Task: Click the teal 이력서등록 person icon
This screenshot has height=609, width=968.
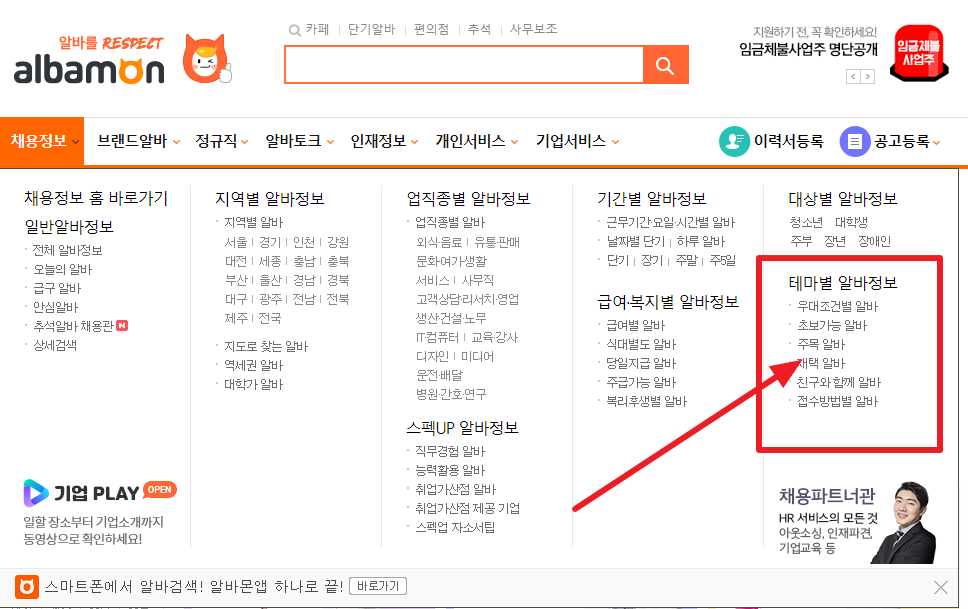Action: tap(734, 141)
